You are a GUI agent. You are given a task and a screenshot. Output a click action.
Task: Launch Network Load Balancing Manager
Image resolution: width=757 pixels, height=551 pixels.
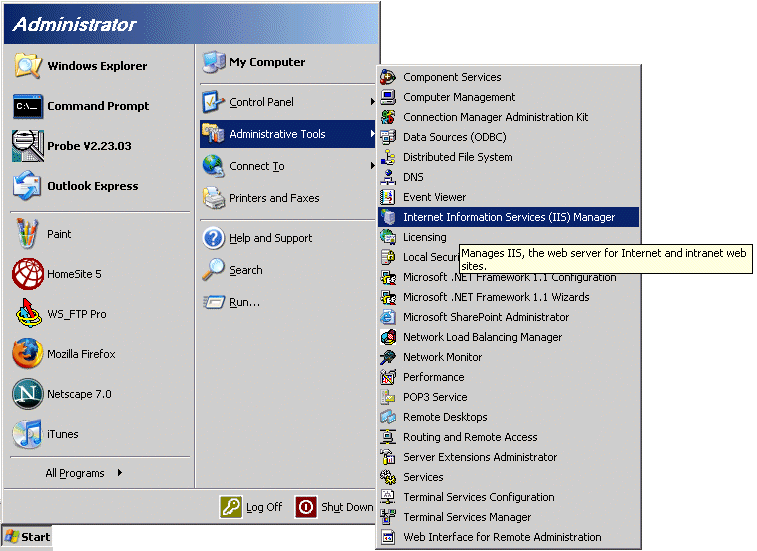508,337
